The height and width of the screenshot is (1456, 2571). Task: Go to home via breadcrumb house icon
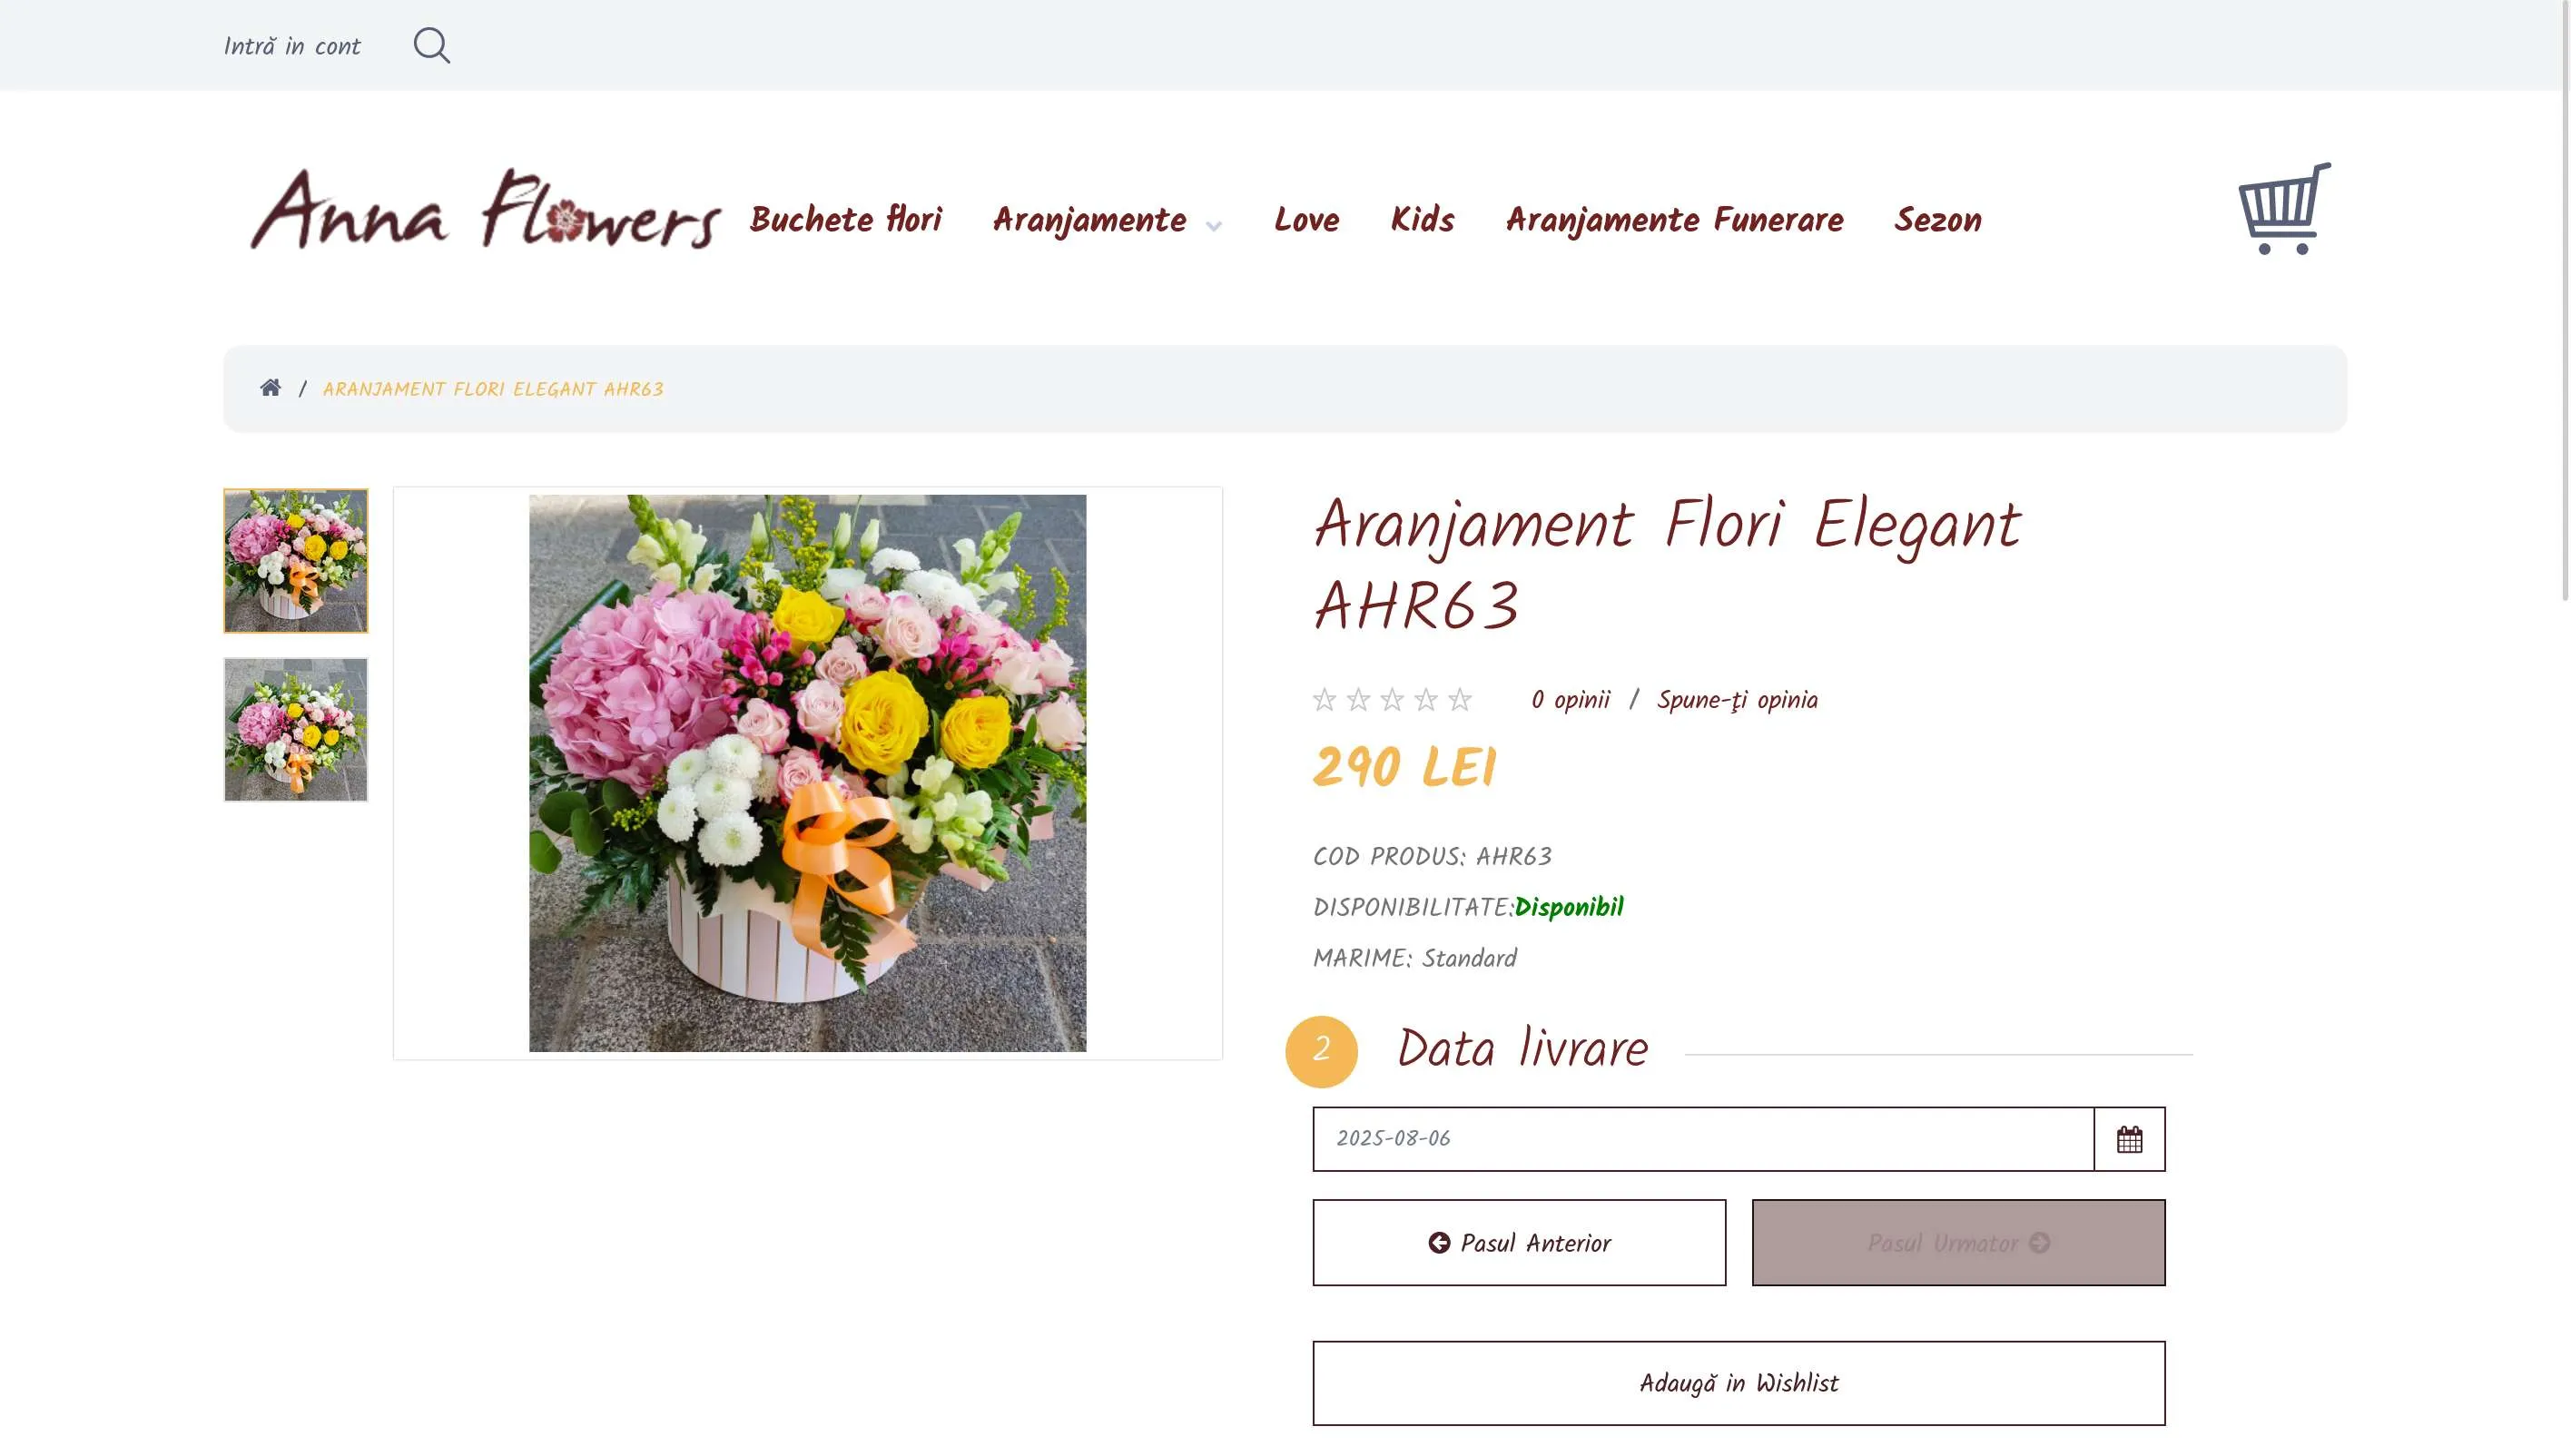point(270,388)
